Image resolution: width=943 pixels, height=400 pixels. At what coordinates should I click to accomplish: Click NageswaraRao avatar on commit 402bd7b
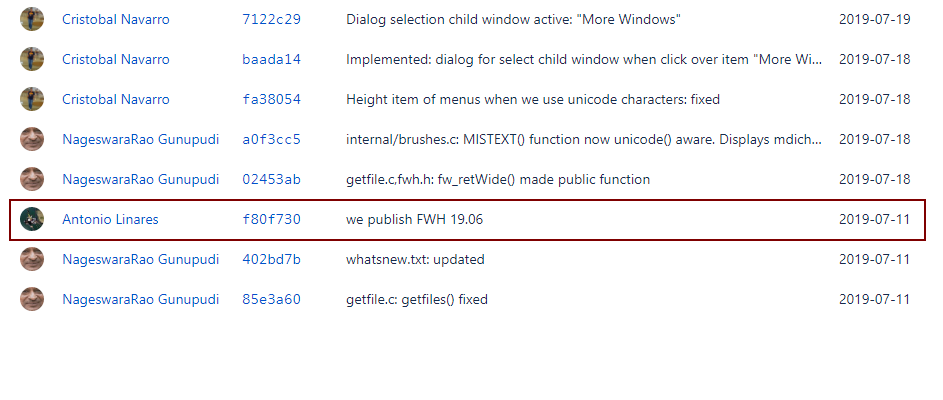click(32, 259)
